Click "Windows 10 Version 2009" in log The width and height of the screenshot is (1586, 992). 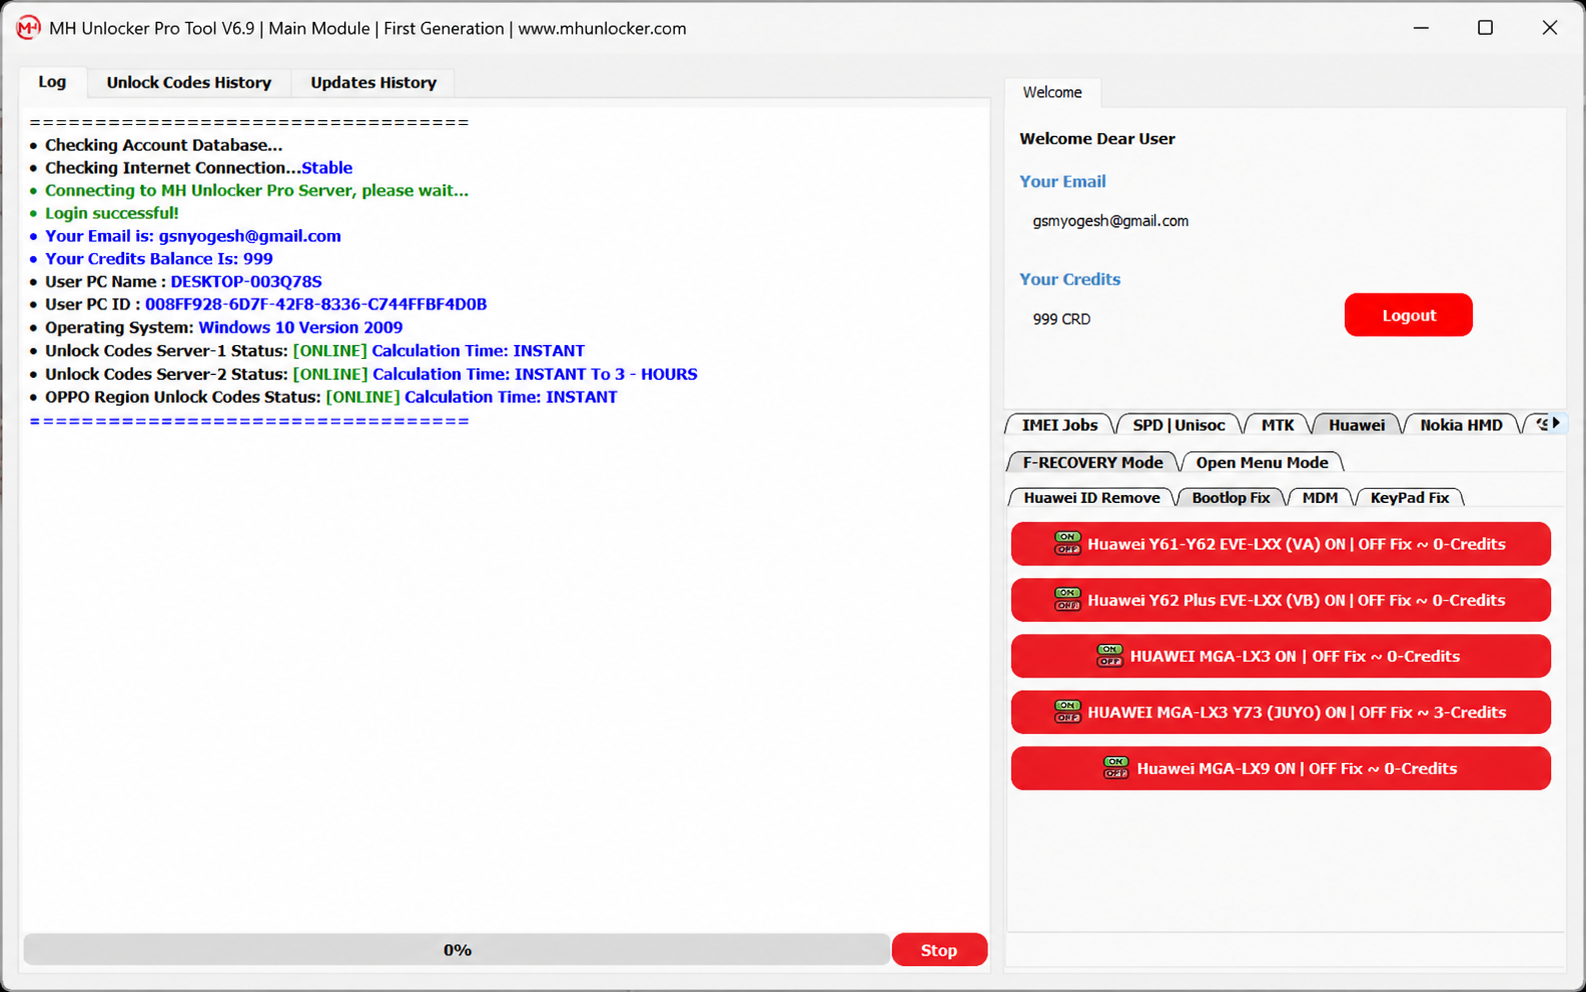pyautogui.click(x=300, y=327)
